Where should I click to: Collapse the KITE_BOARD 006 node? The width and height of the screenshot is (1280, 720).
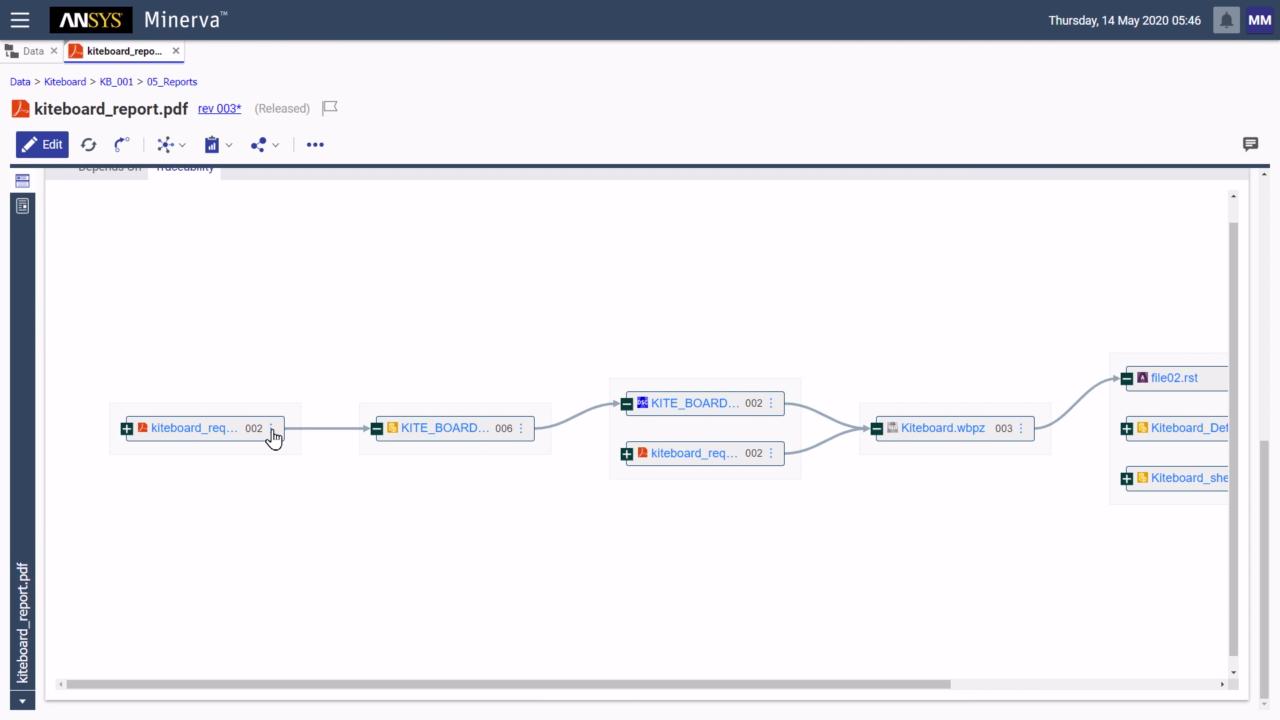pos(377,428)
